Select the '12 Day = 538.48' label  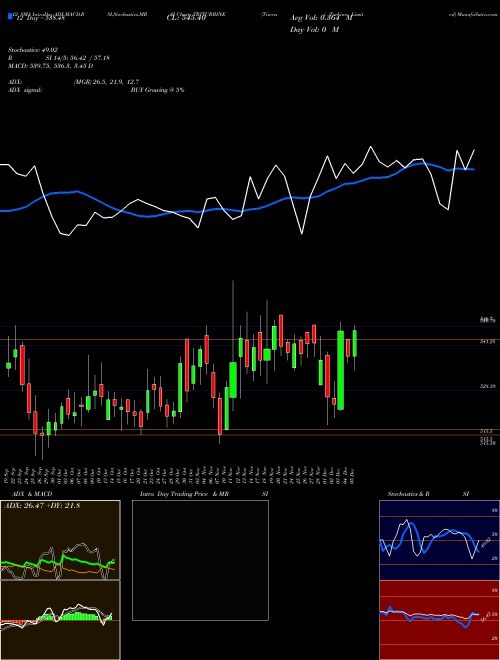pyautogui.click(x=39, y=18)
